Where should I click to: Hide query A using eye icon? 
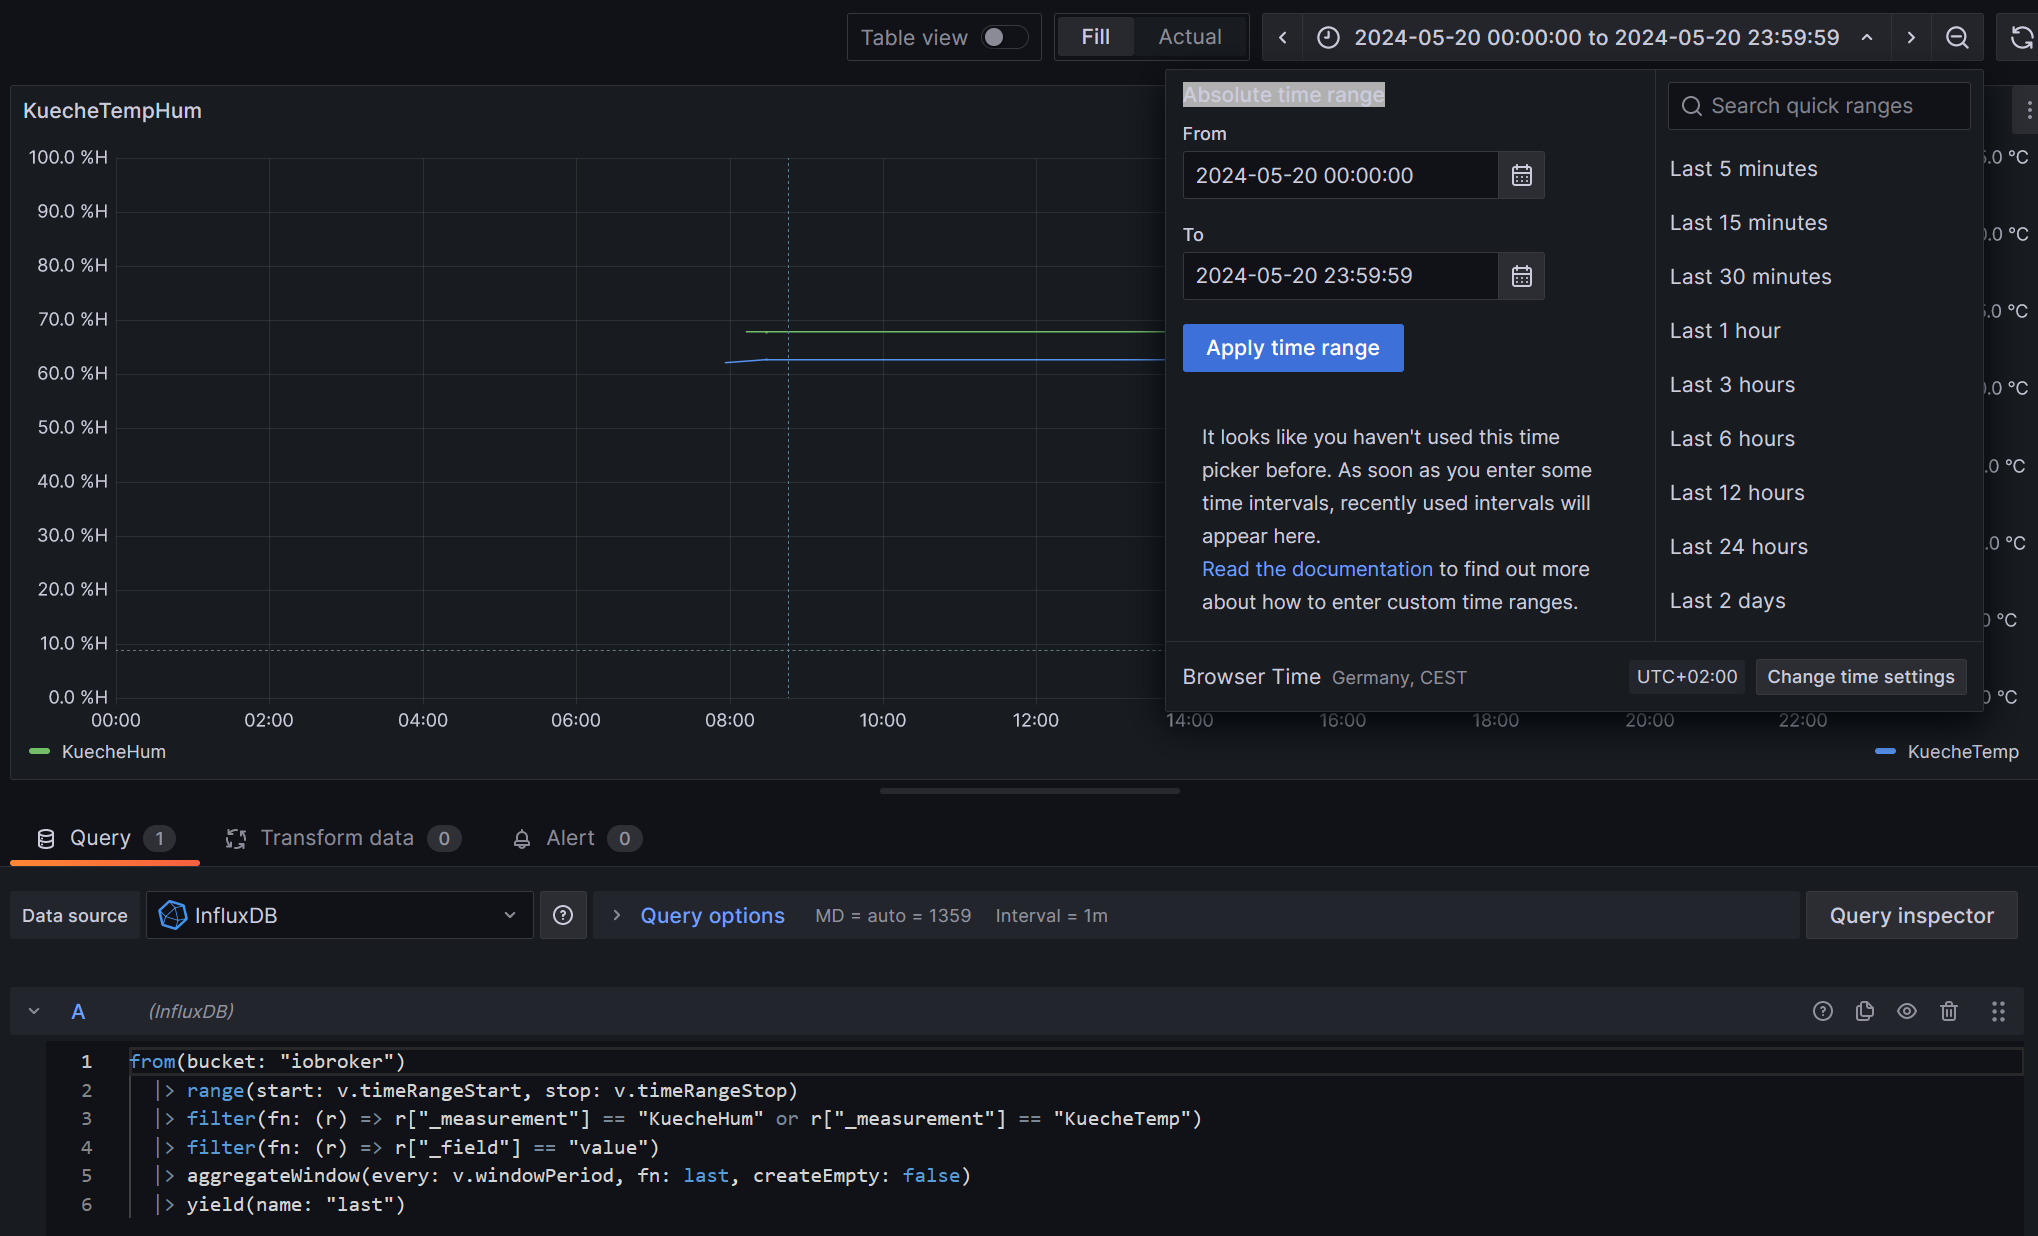pos(1906,1011)
